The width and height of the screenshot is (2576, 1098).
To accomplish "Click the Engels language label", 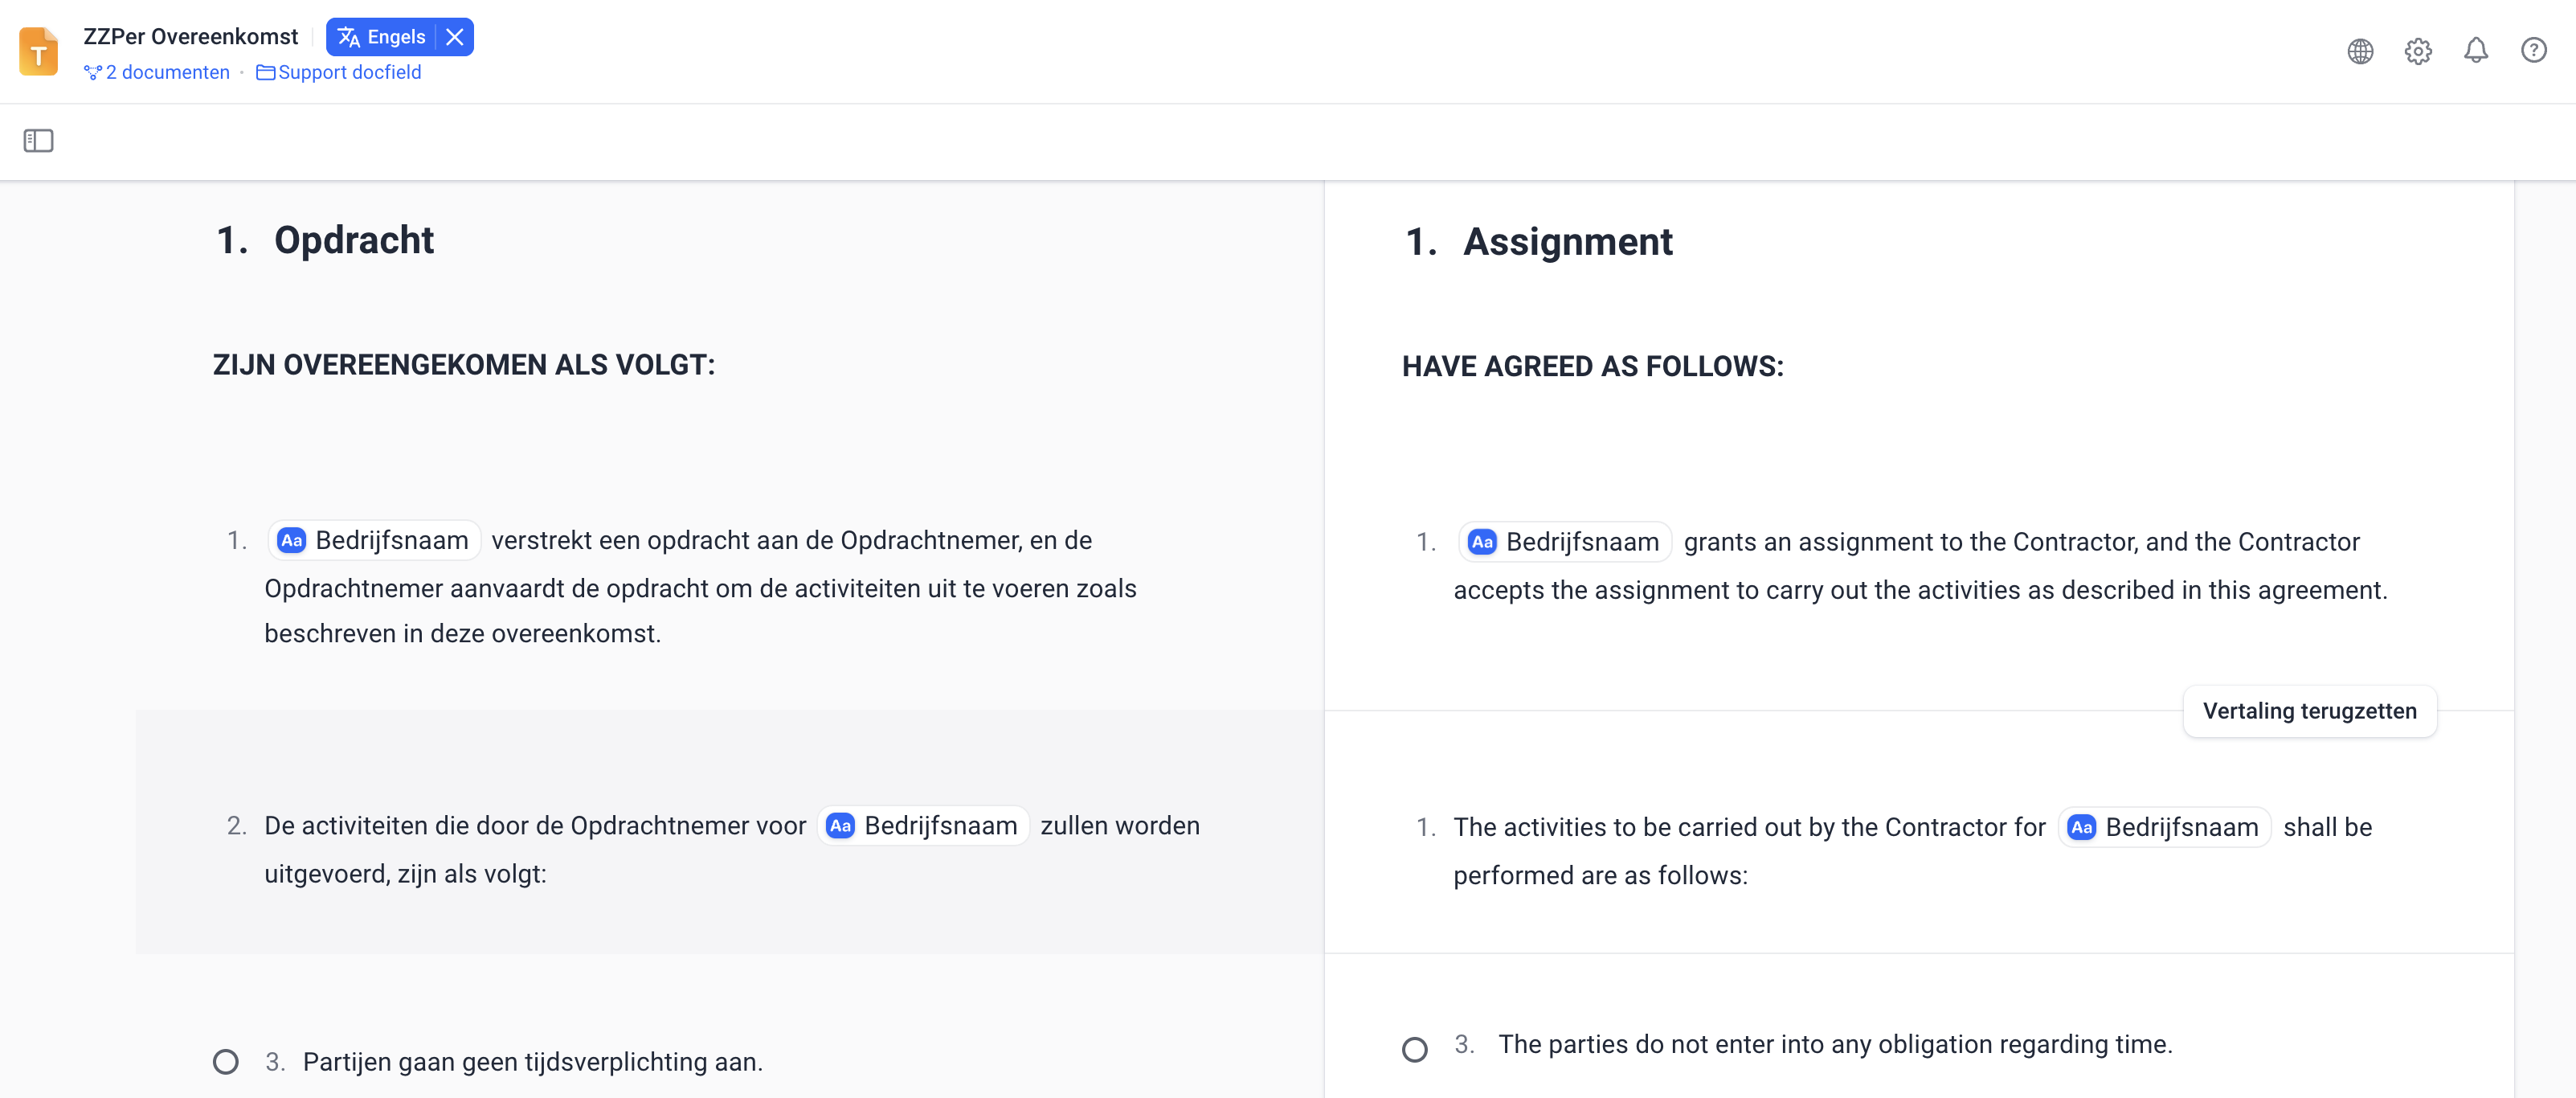I will pos(396,37).
